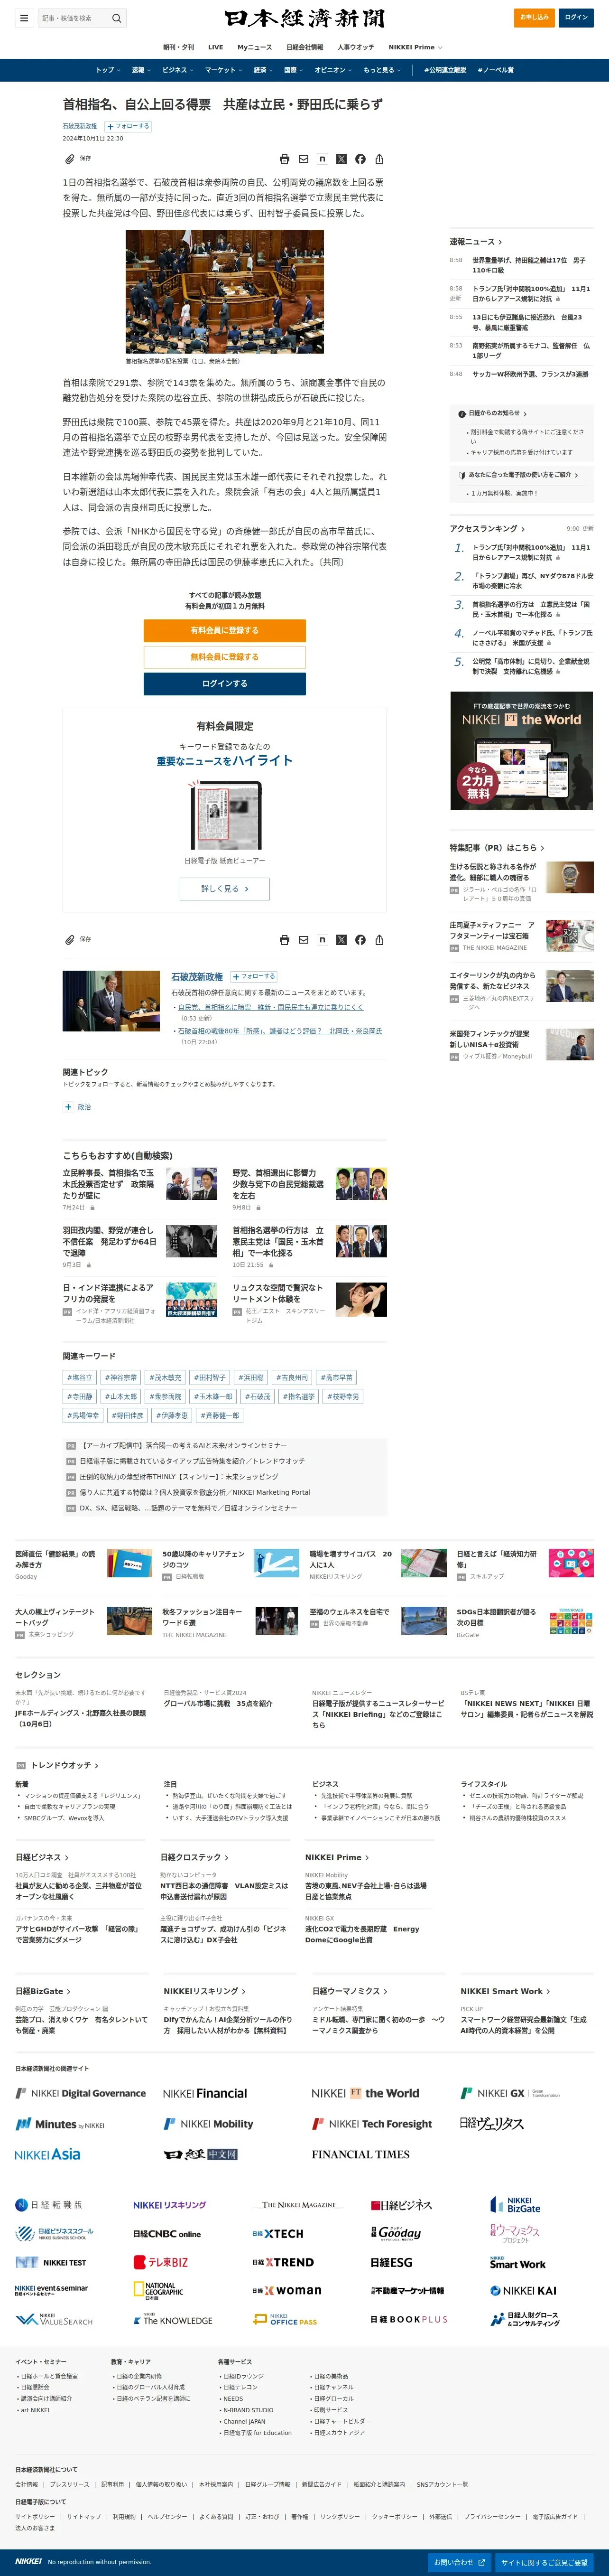The height and width of the screenshot is (2576, 609).
Task: Open NIKKEI Asia logo link
Action: (x=48, y=2155)
